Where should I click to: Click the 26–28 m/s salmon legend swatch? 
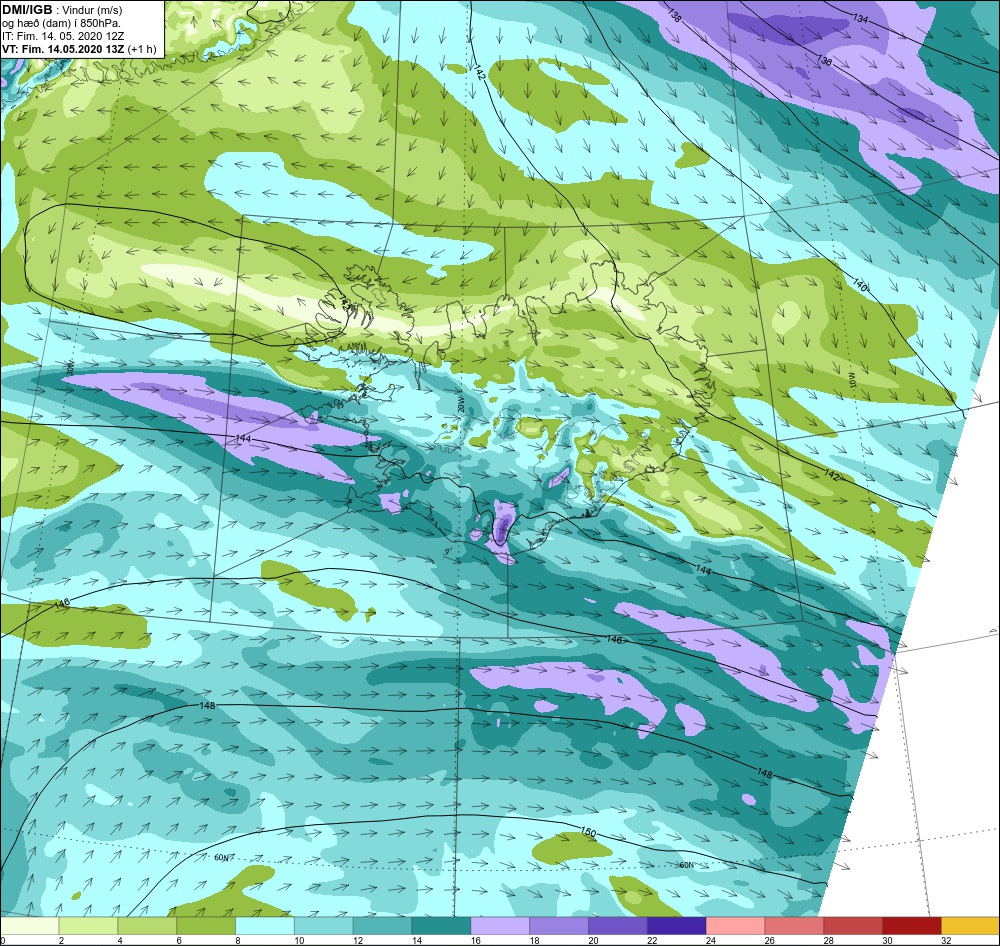pos(794,926)
